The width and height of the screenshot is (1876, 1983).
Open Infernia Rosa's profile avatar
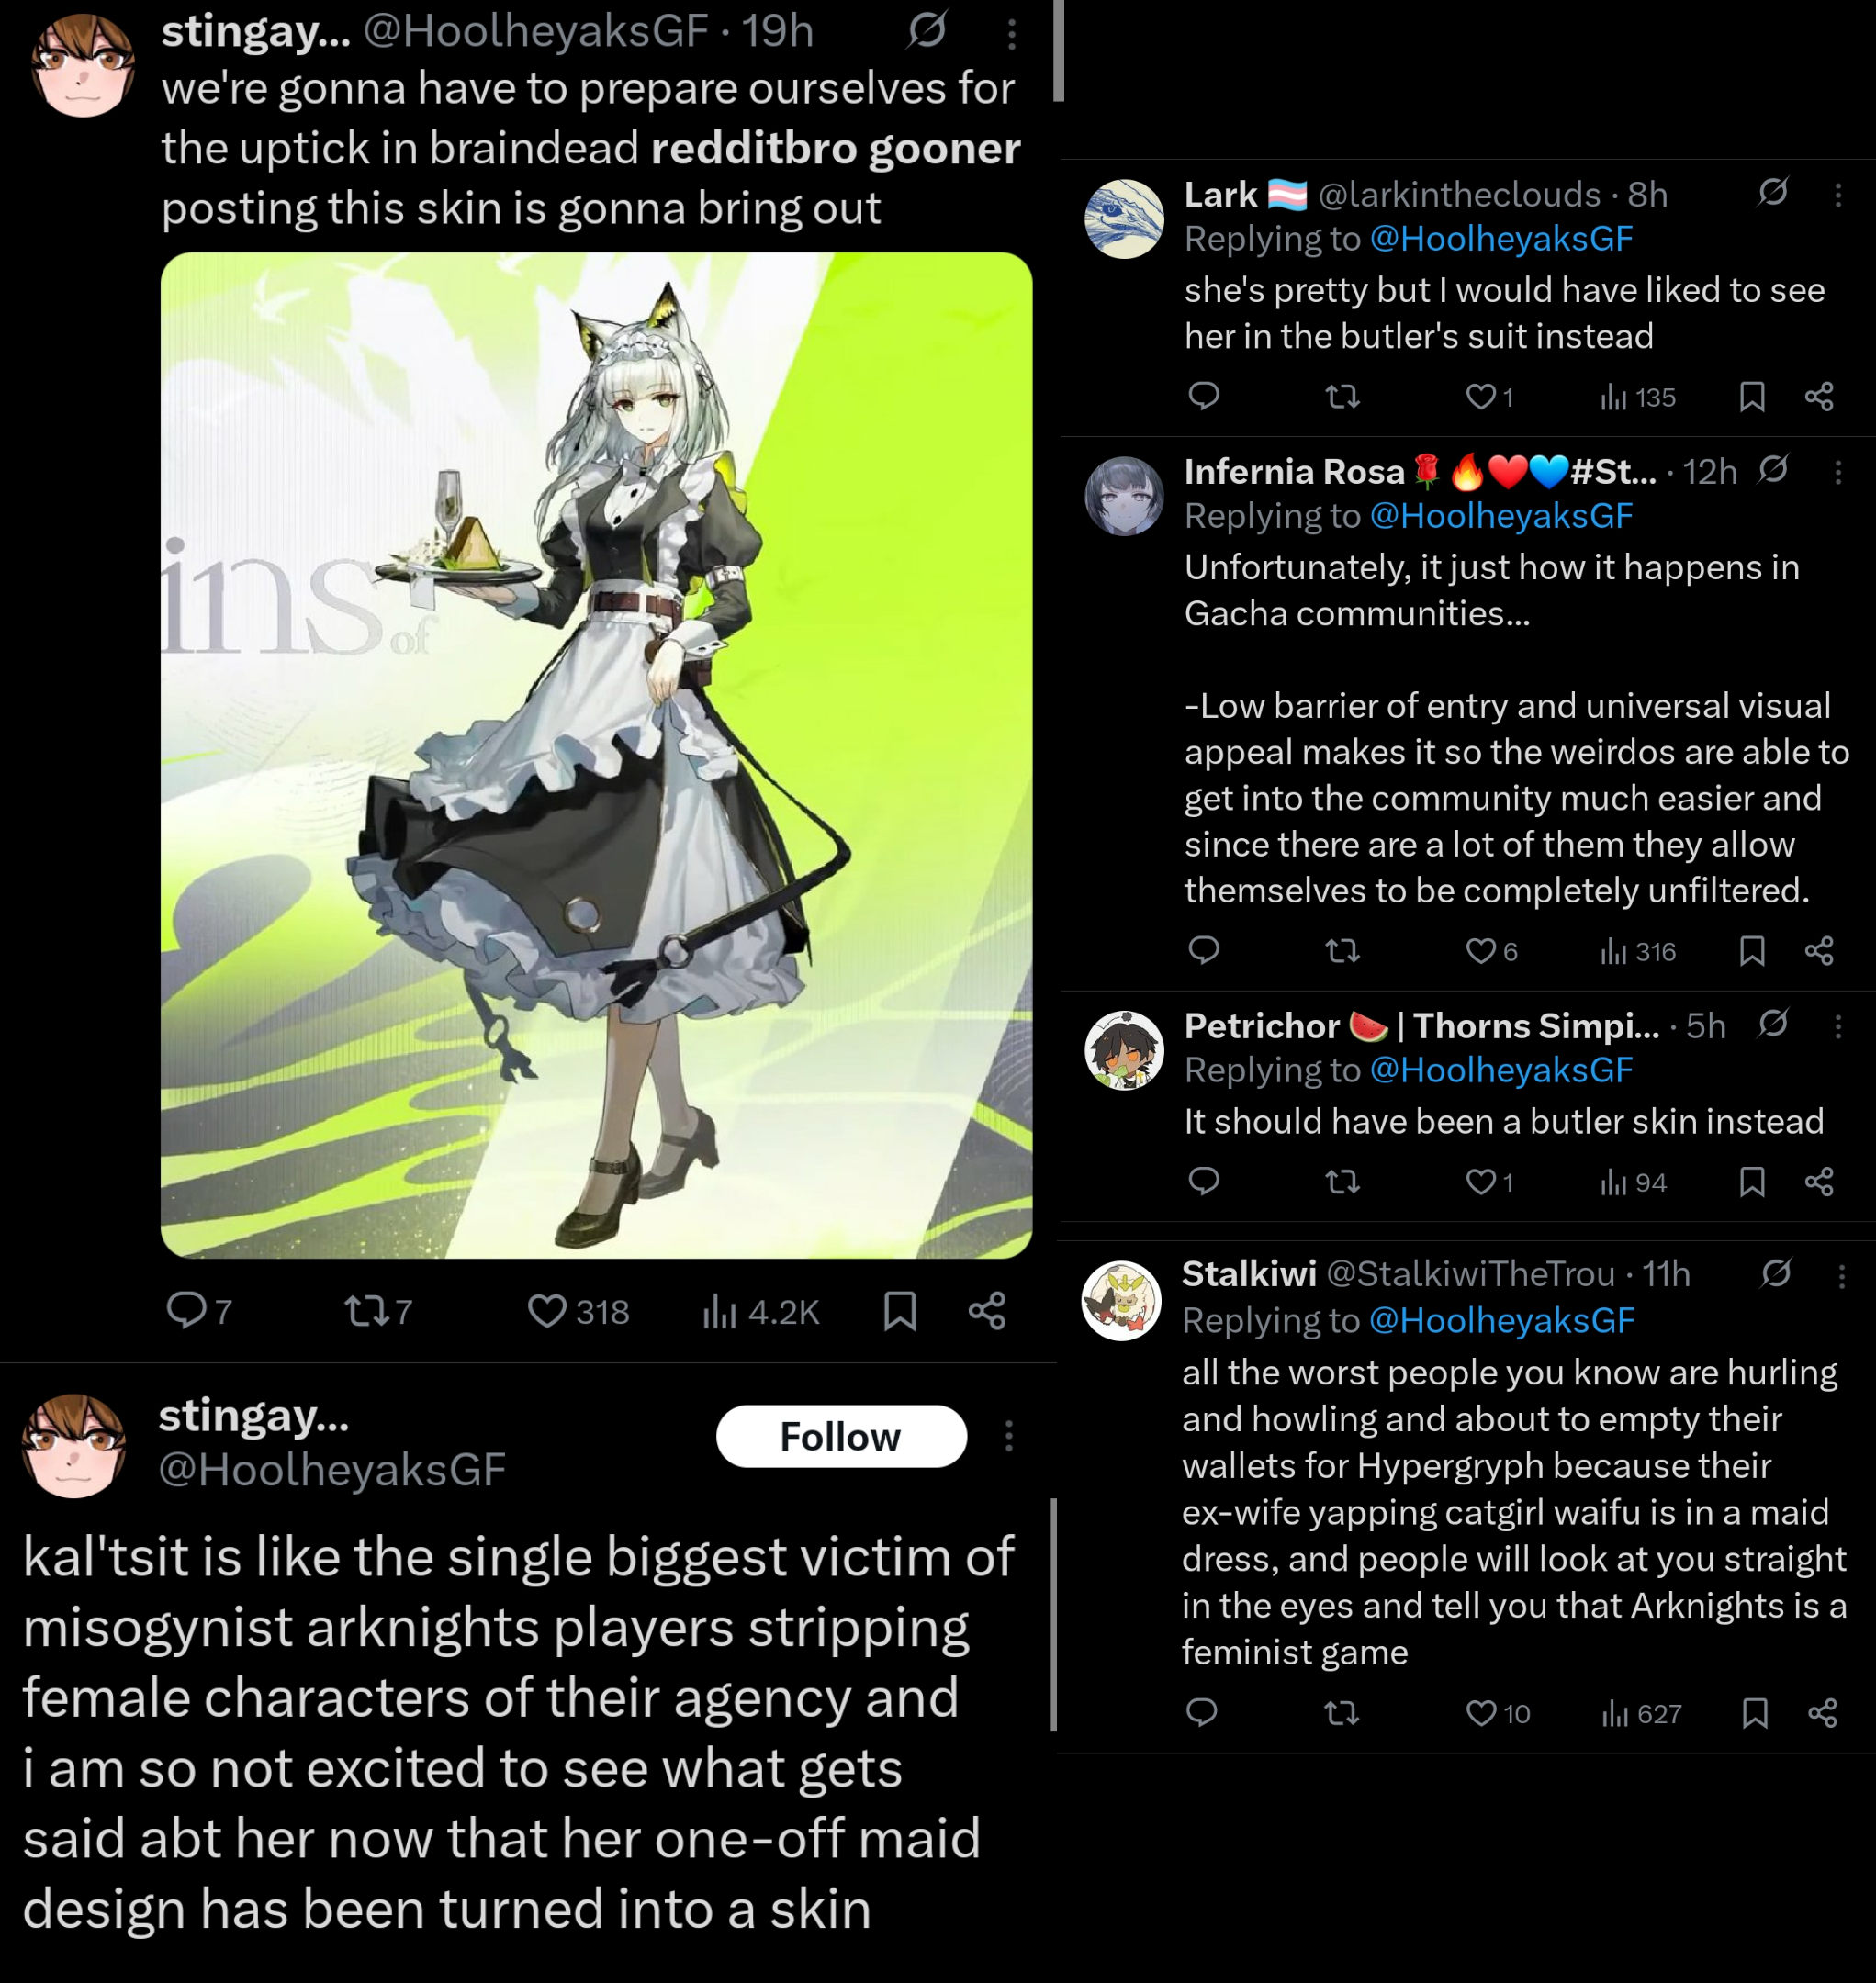[1124, 496]
